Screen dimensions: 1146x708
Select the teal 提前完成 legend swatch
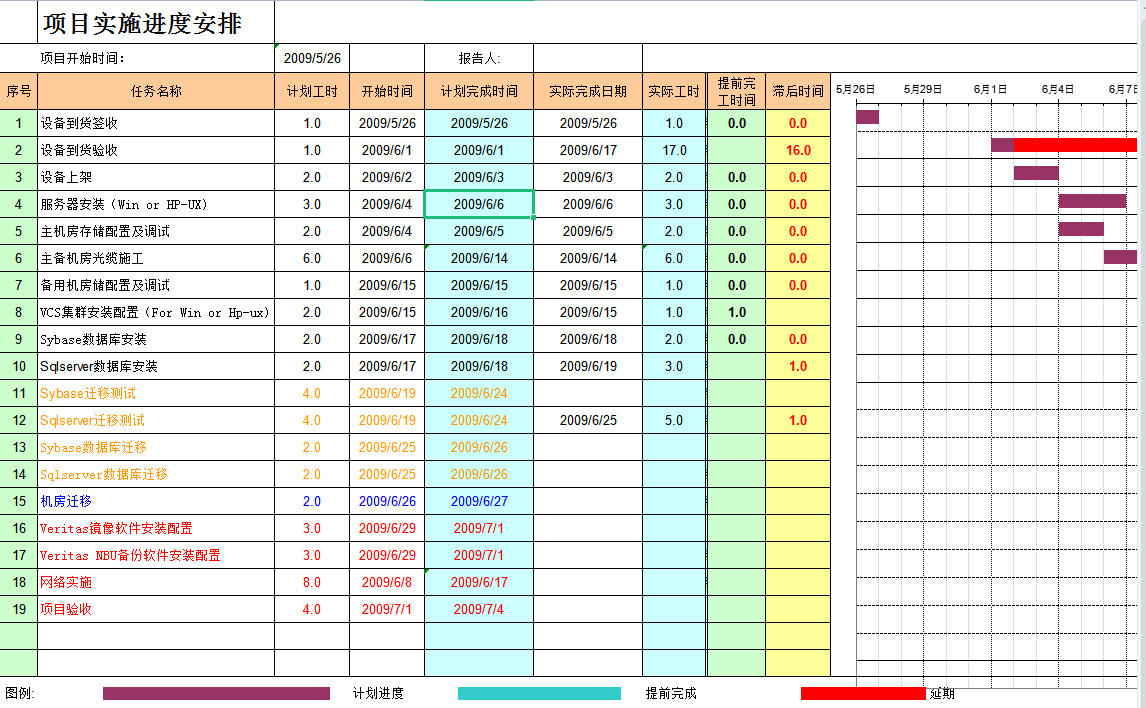[539, 693]
